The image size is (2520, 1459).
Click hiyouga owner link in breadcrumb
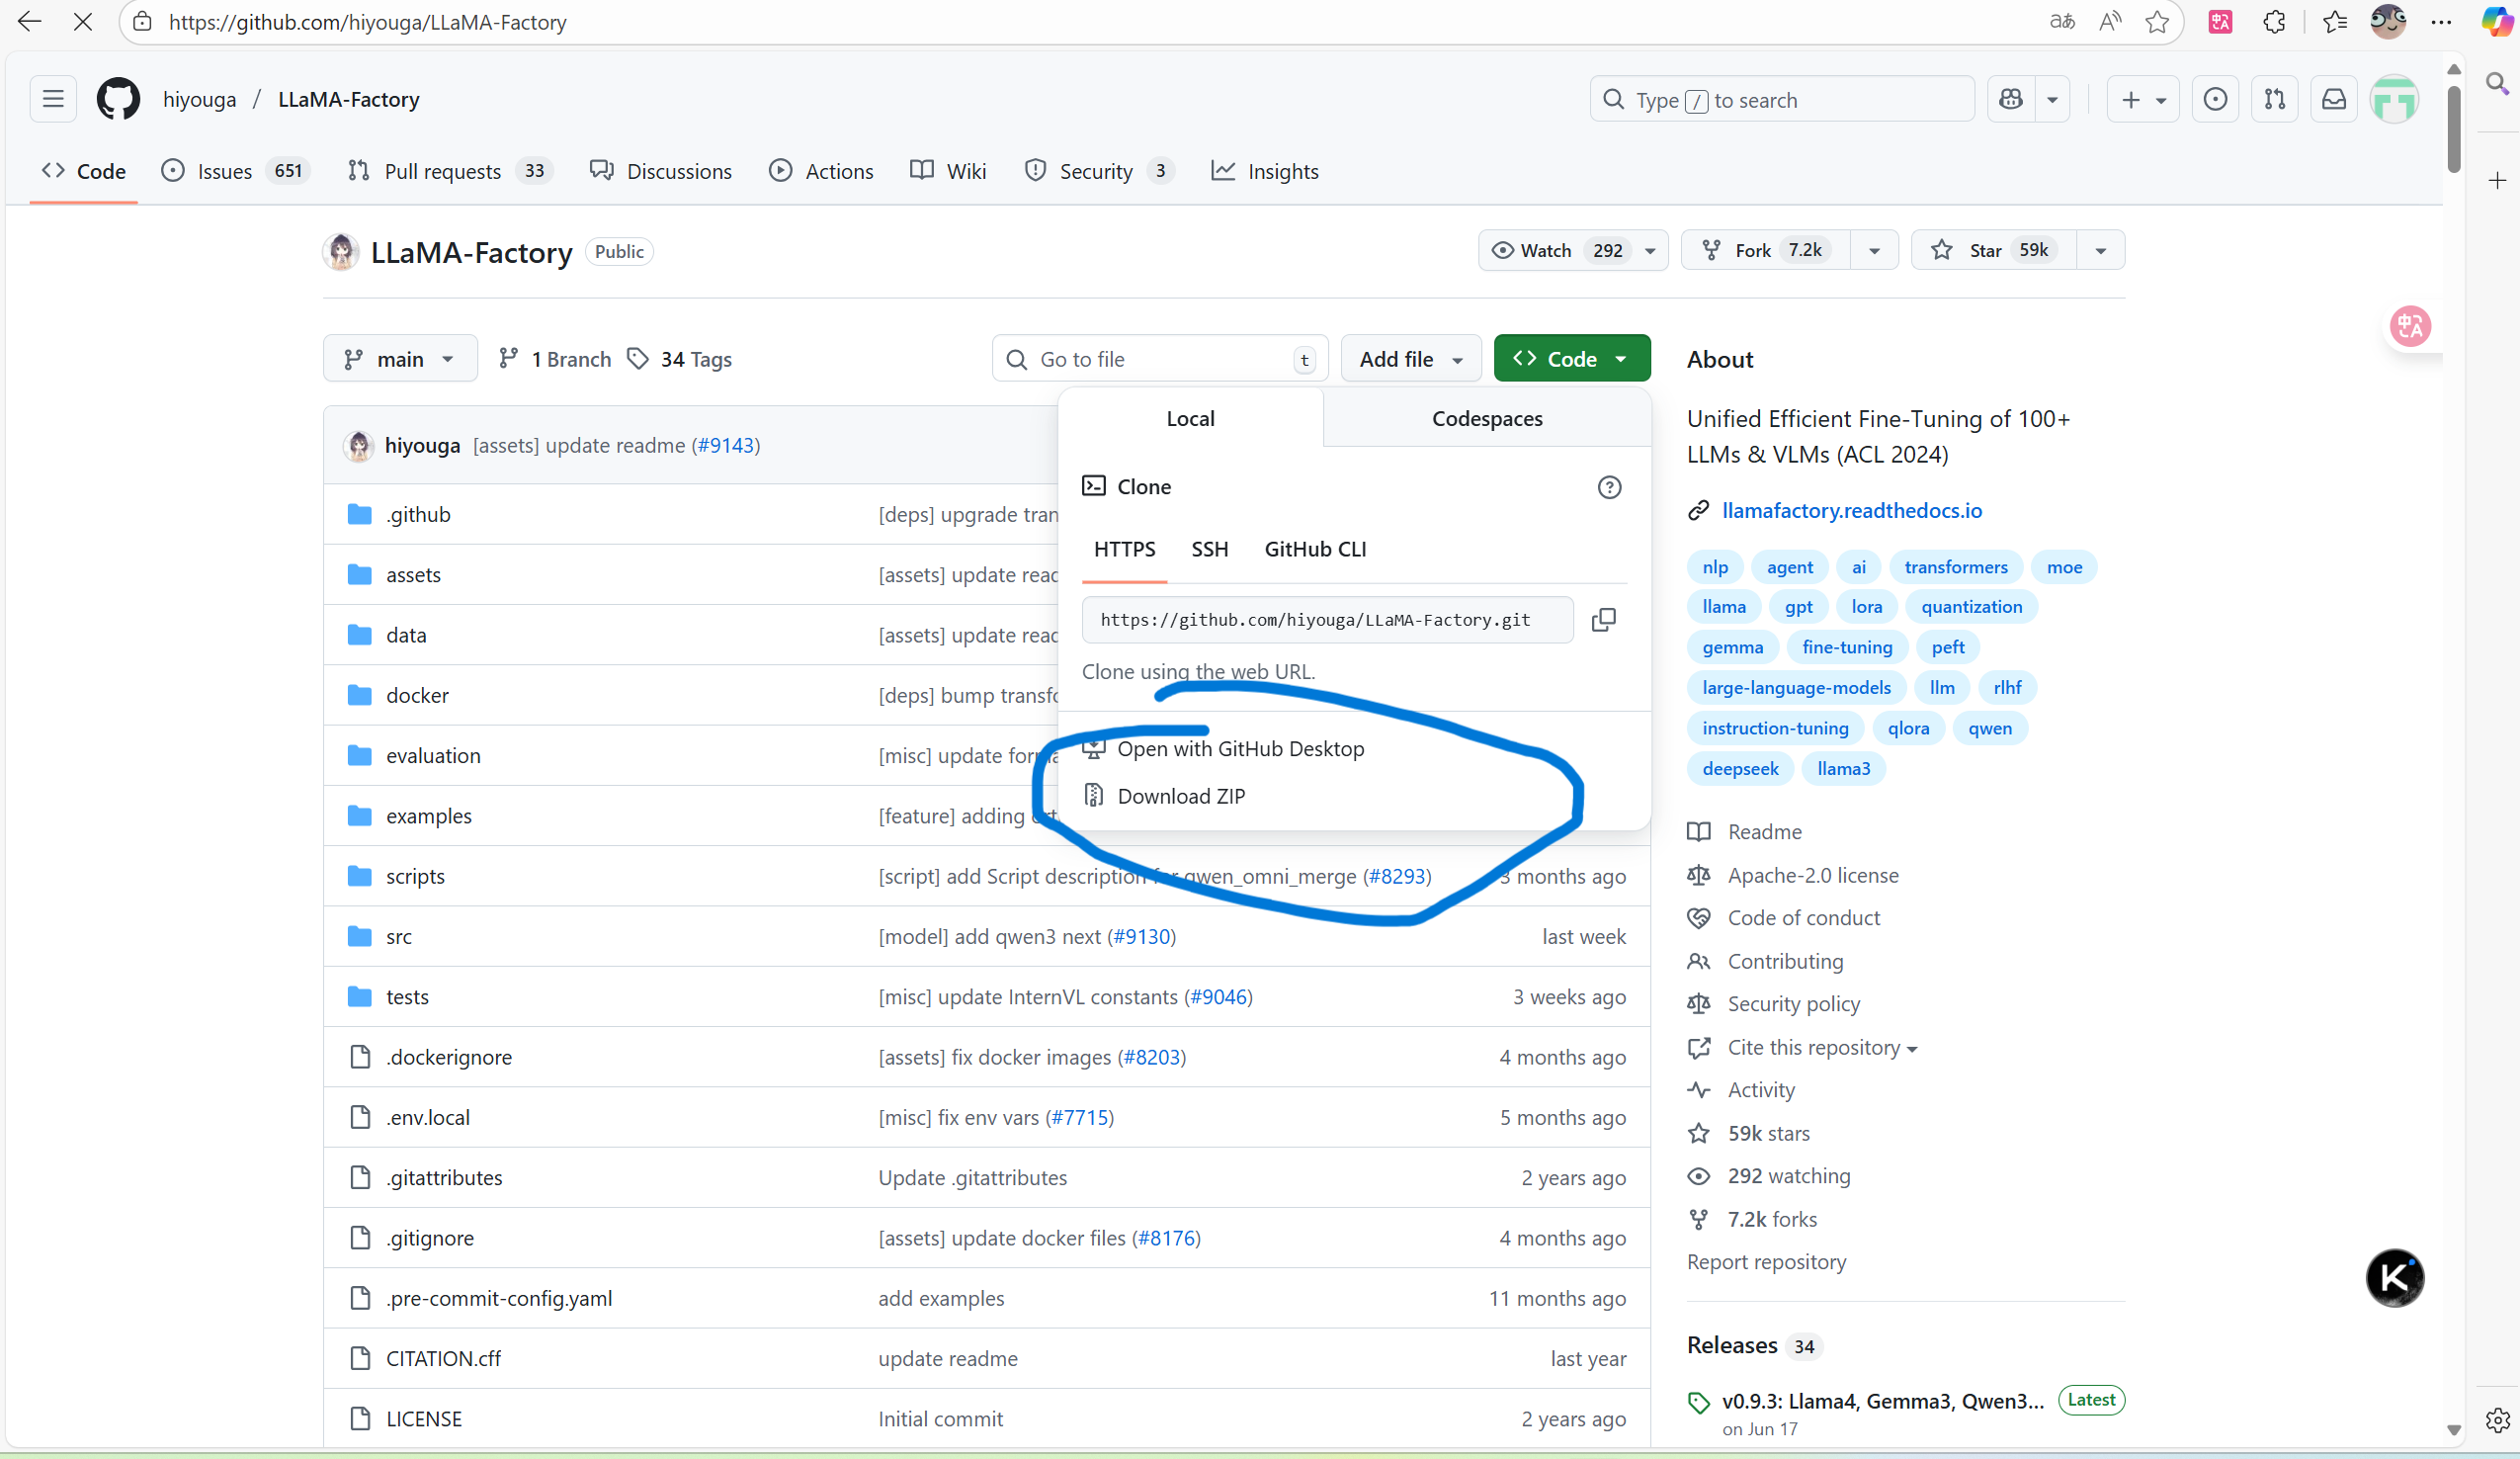coord(199,99)
